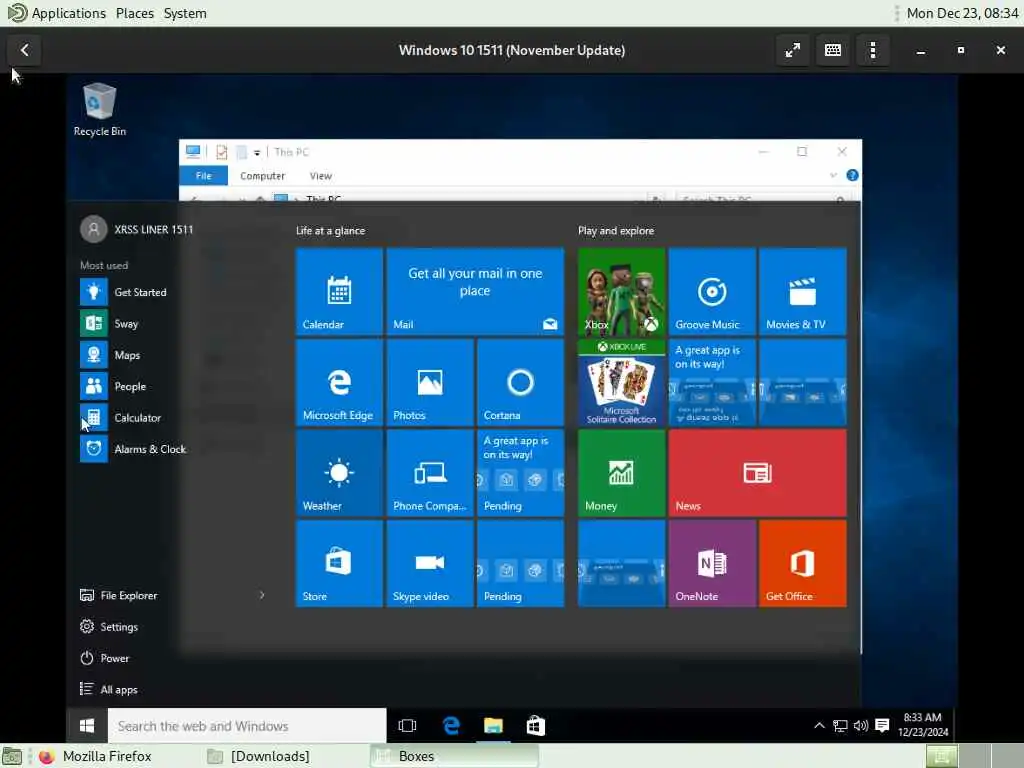Click Settings in the Start menu
This screenshot has height=768, width=1024.
point(109,626)
